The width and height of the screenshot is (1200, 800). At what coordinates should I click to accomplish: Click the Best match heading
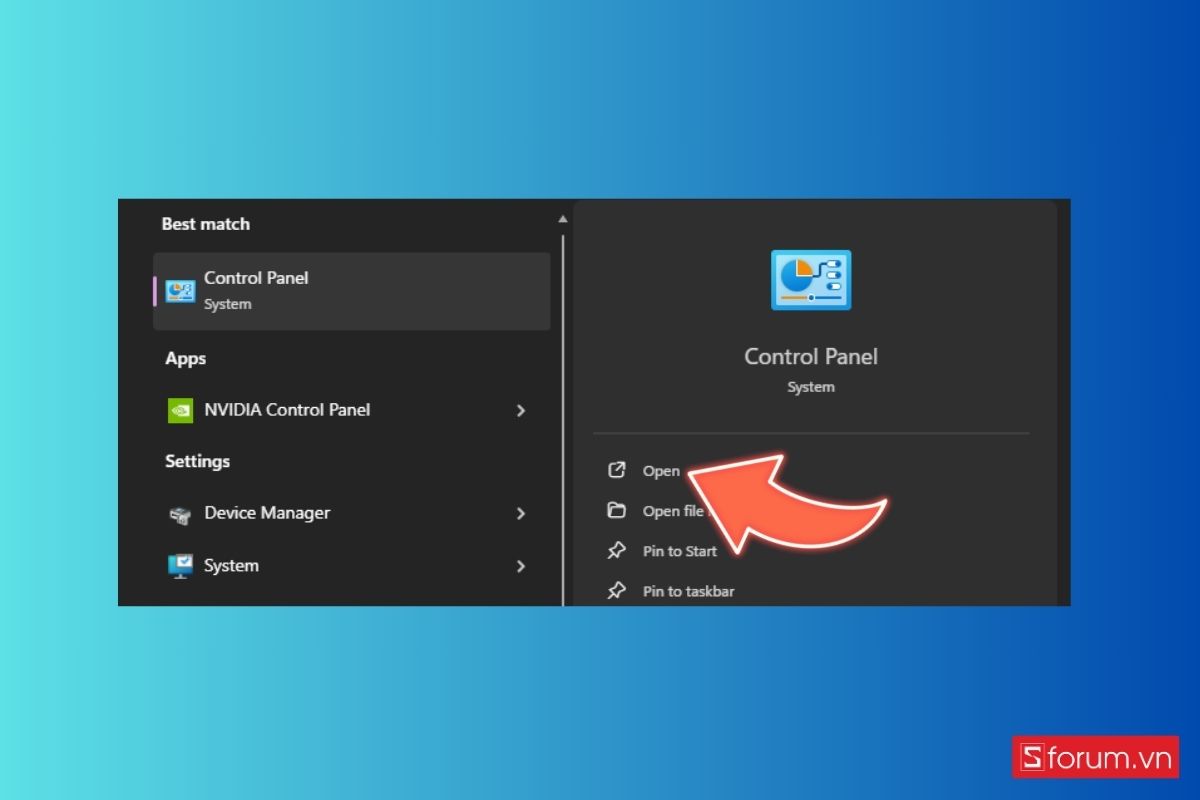(x=206, y=224)
